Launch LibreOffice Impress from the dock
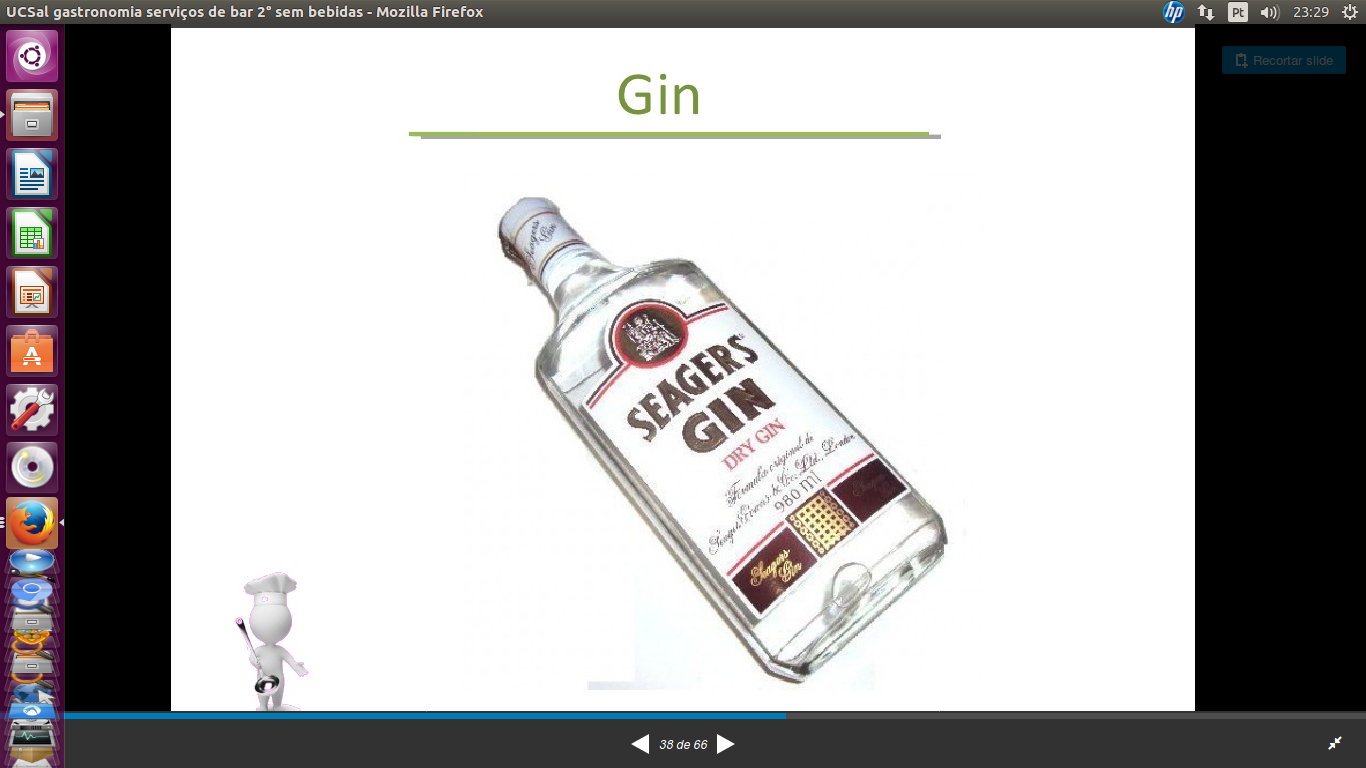Viewport: 1366px width, 768px height. pos(32,292)
